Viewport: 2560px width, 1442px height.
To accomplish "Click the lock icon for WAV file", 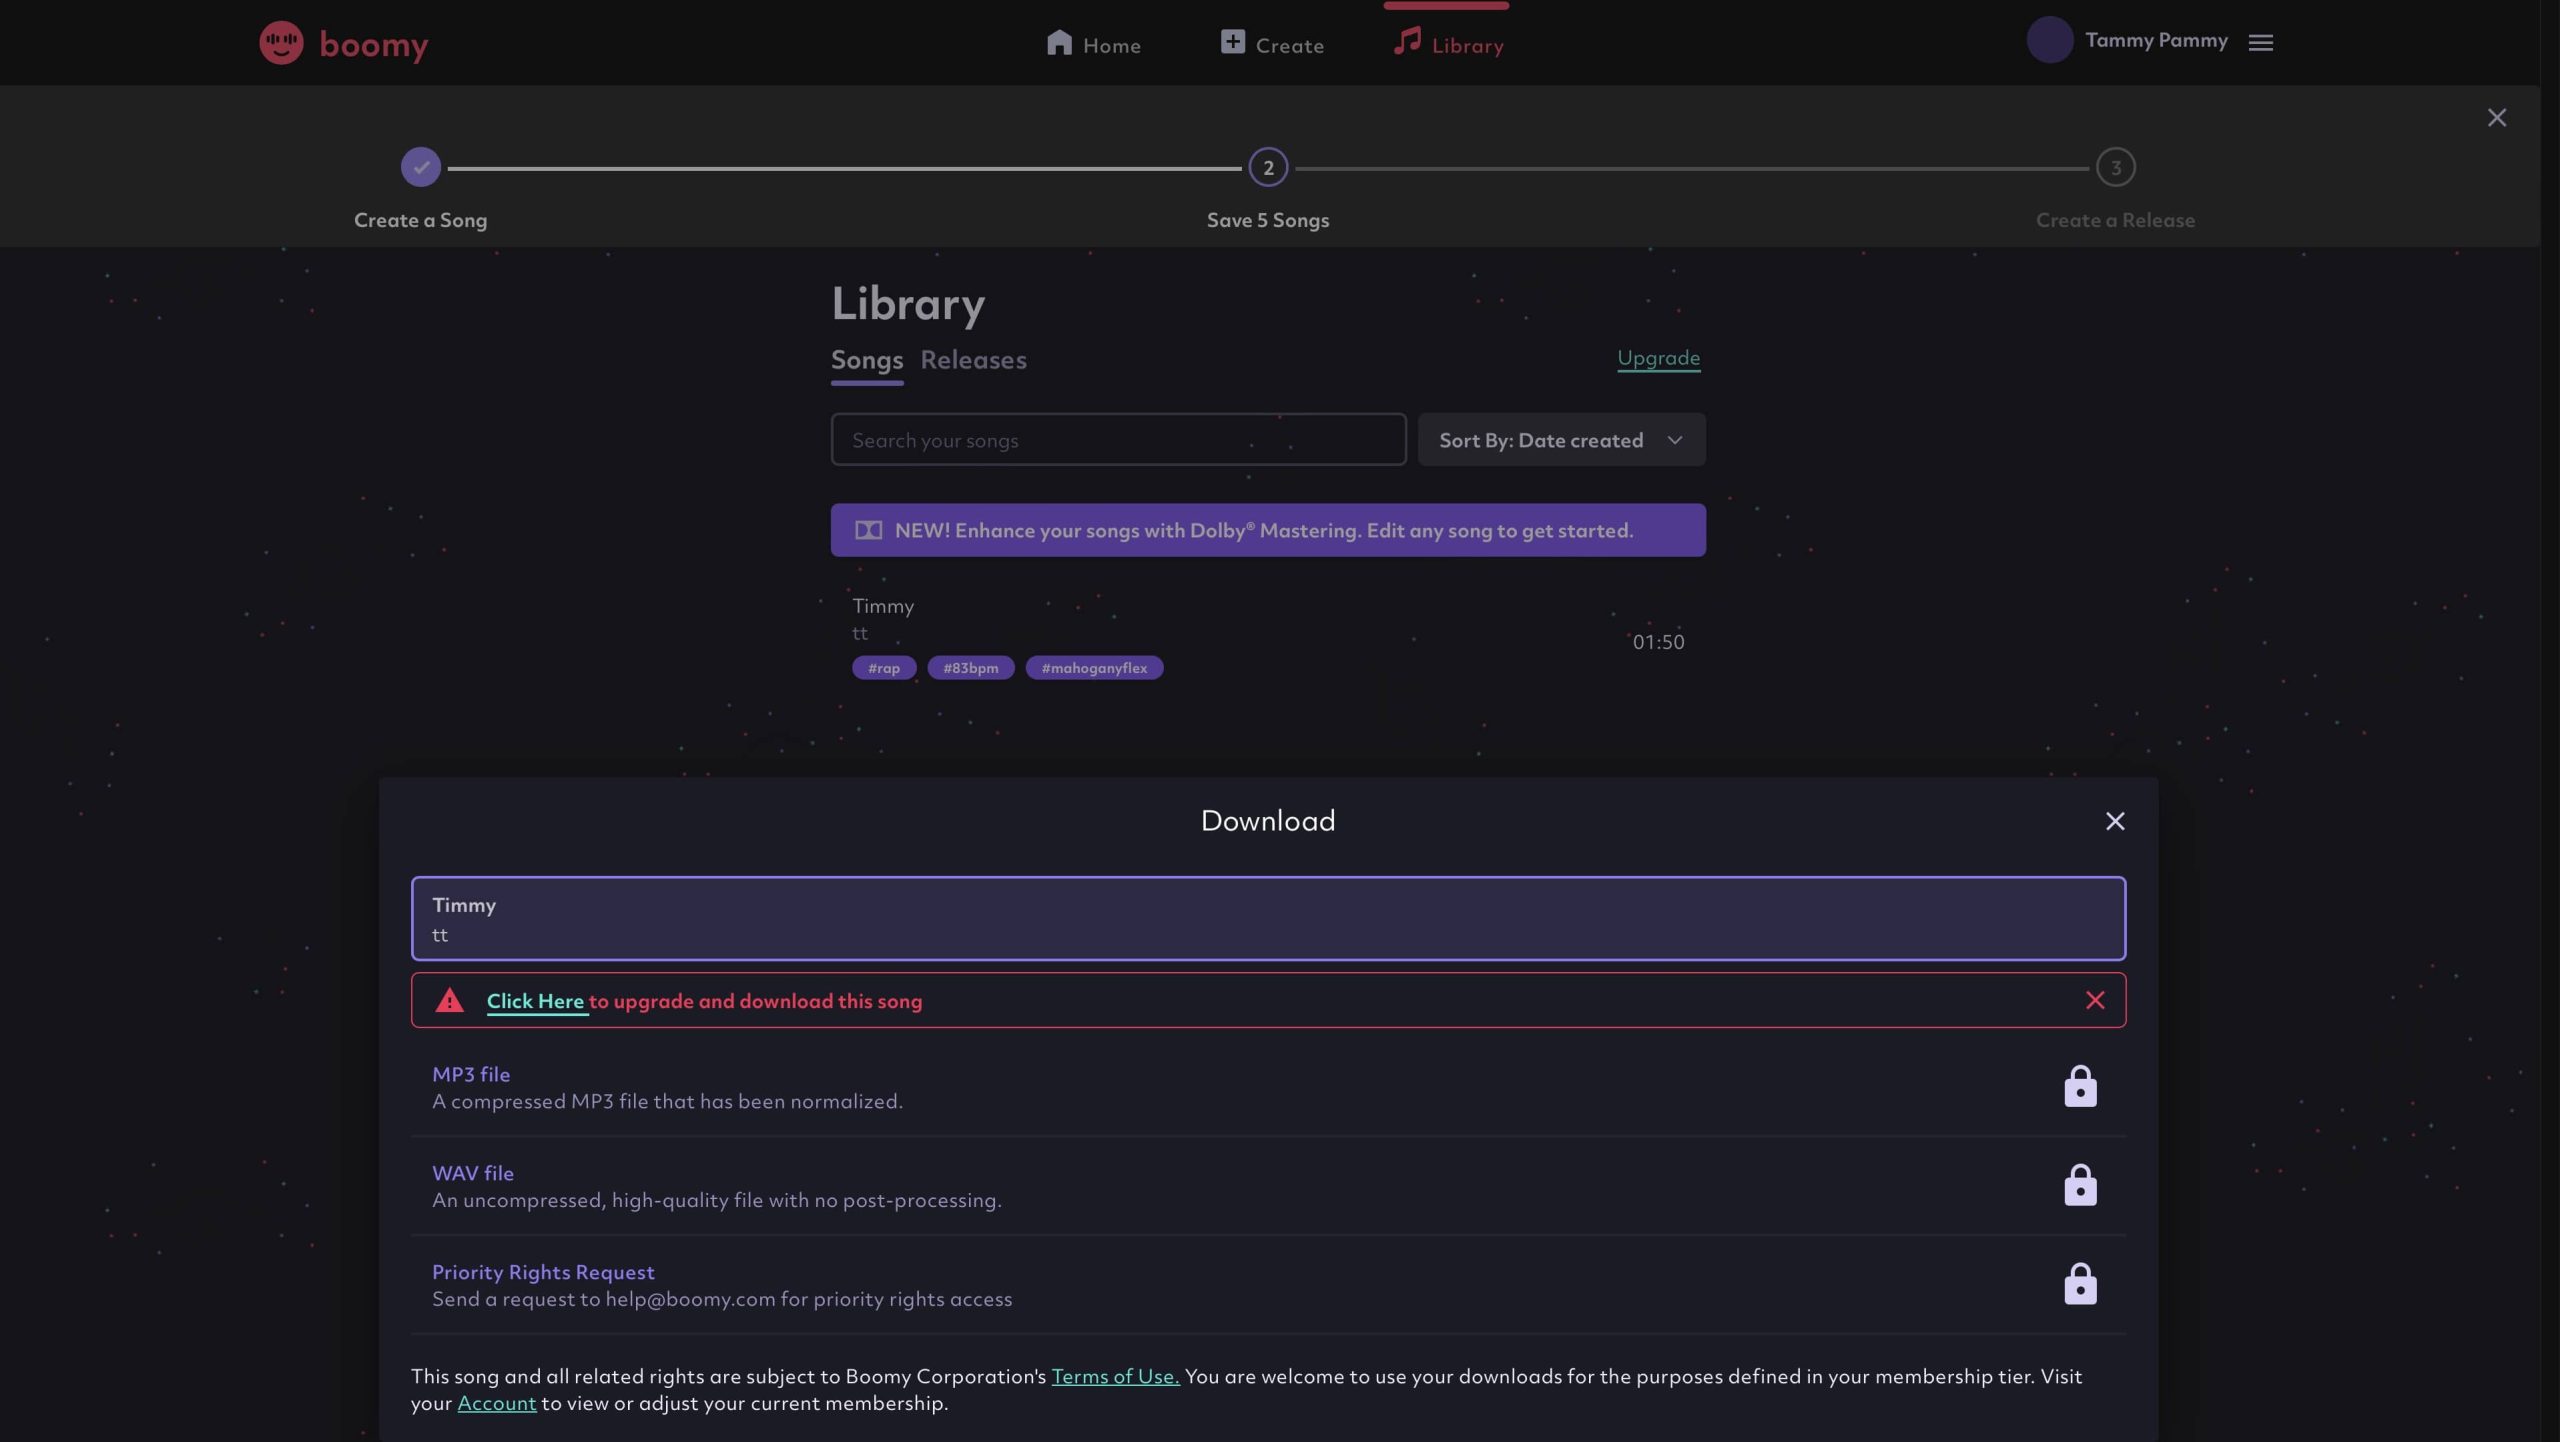I will (x=2080, y=1185).
